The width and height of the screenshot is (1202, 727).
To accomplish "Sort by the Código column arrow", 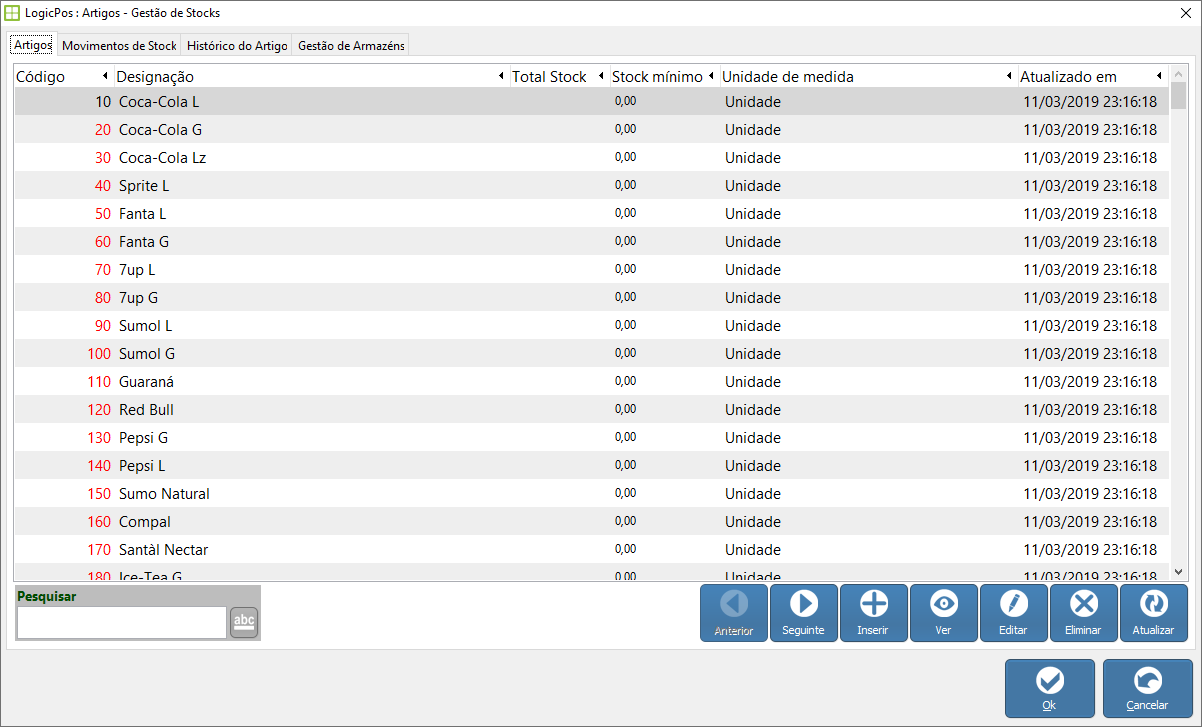I will [105, 77].
